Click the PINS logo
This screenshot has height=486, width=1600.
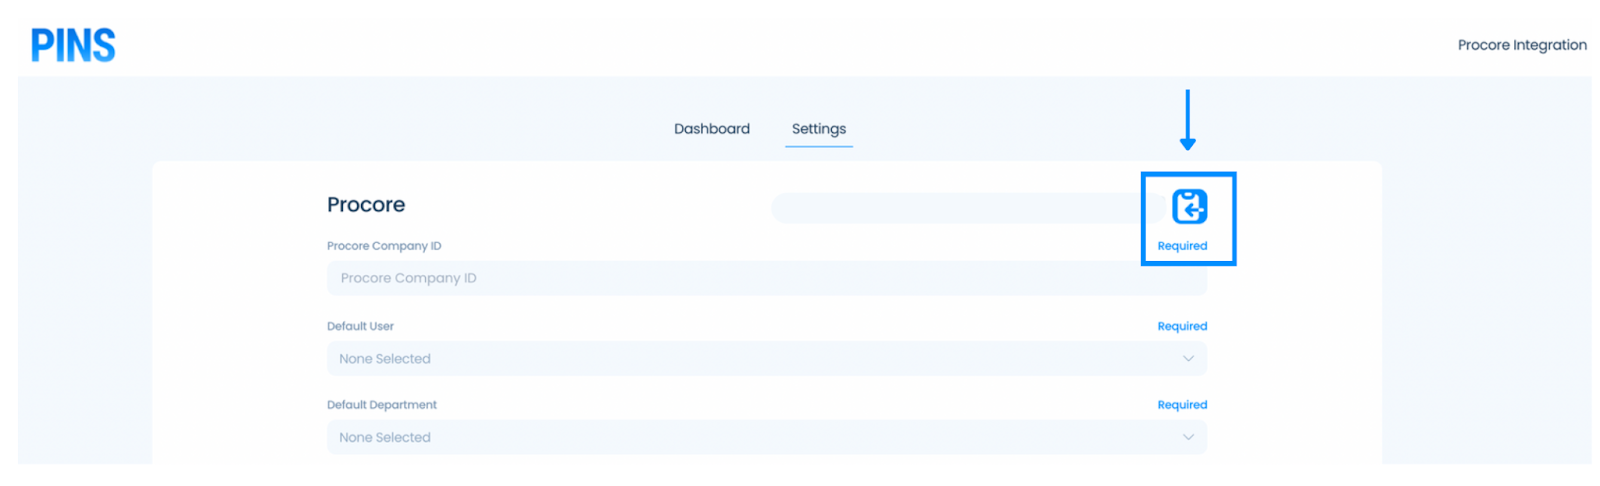pos(73,46)
